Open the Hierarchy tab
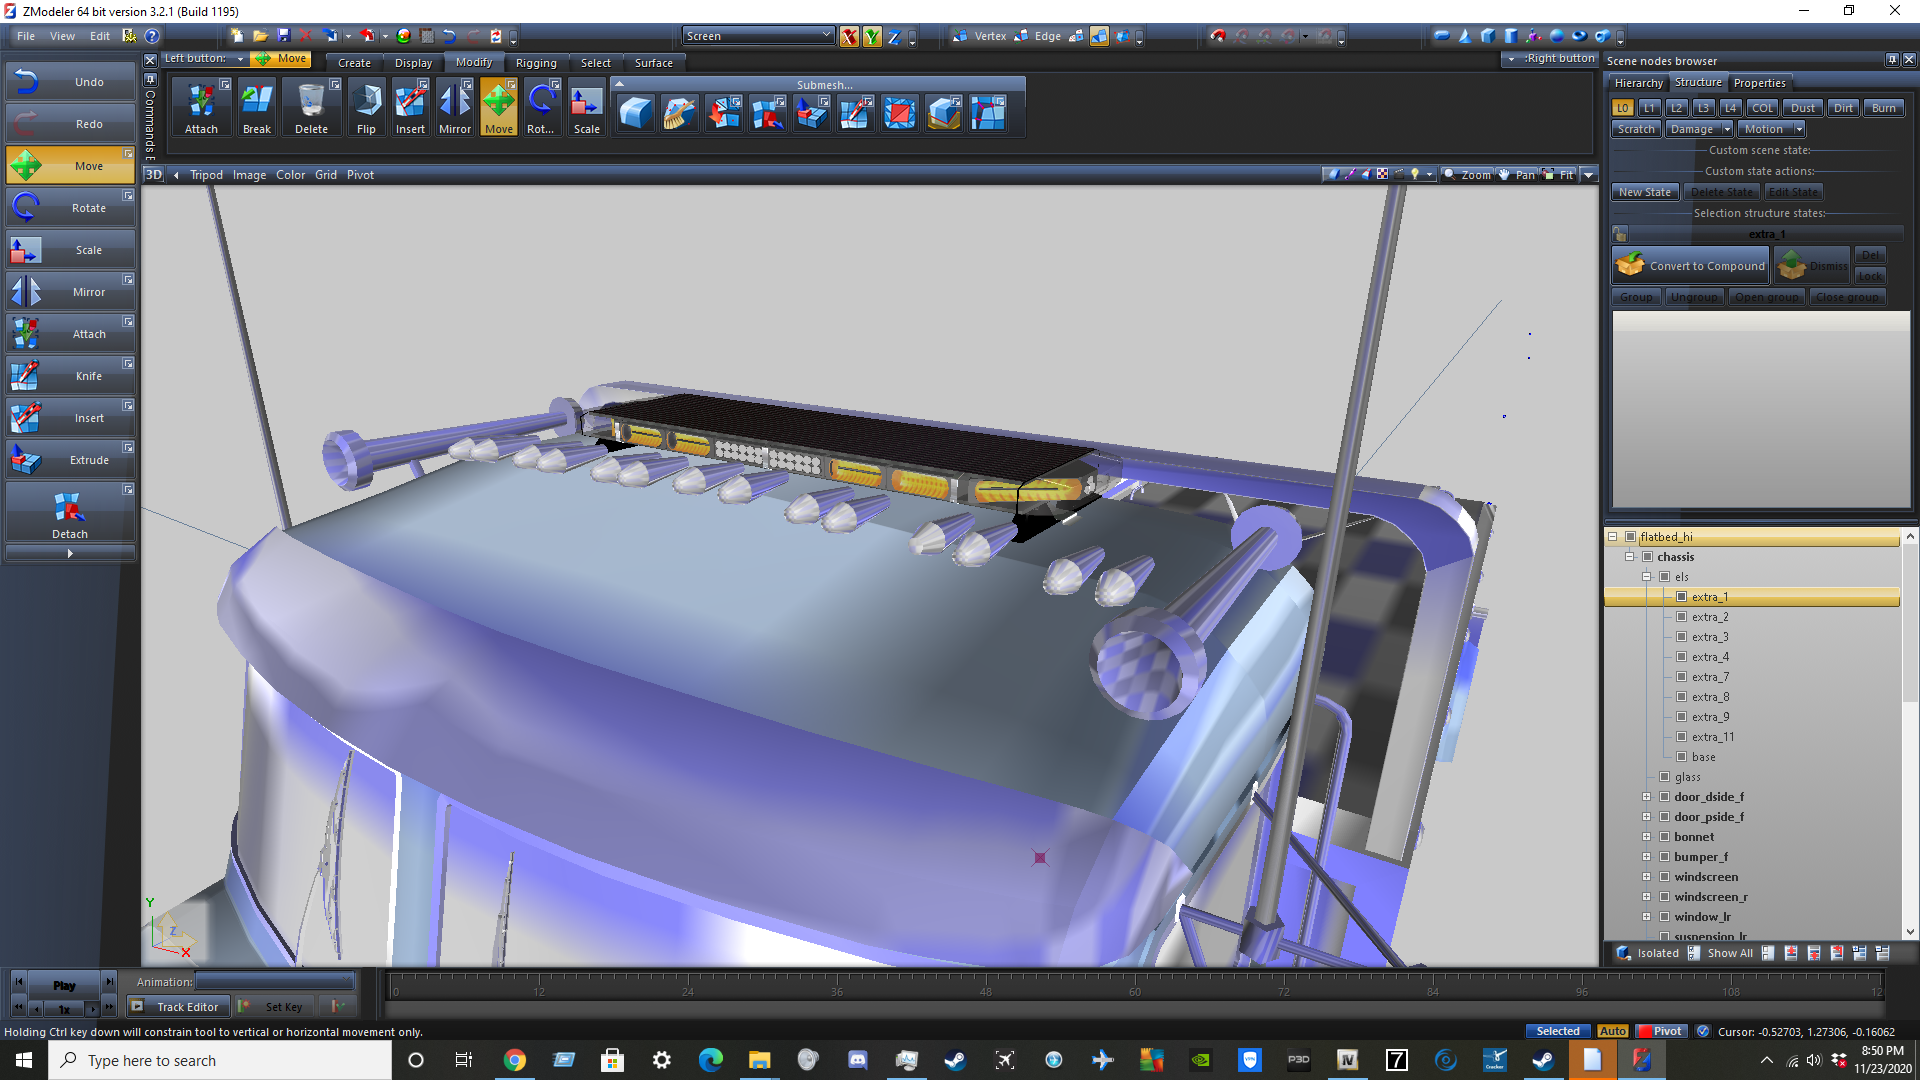Viewport: 1920px width, 1080px height. [x=1638, y=83]
